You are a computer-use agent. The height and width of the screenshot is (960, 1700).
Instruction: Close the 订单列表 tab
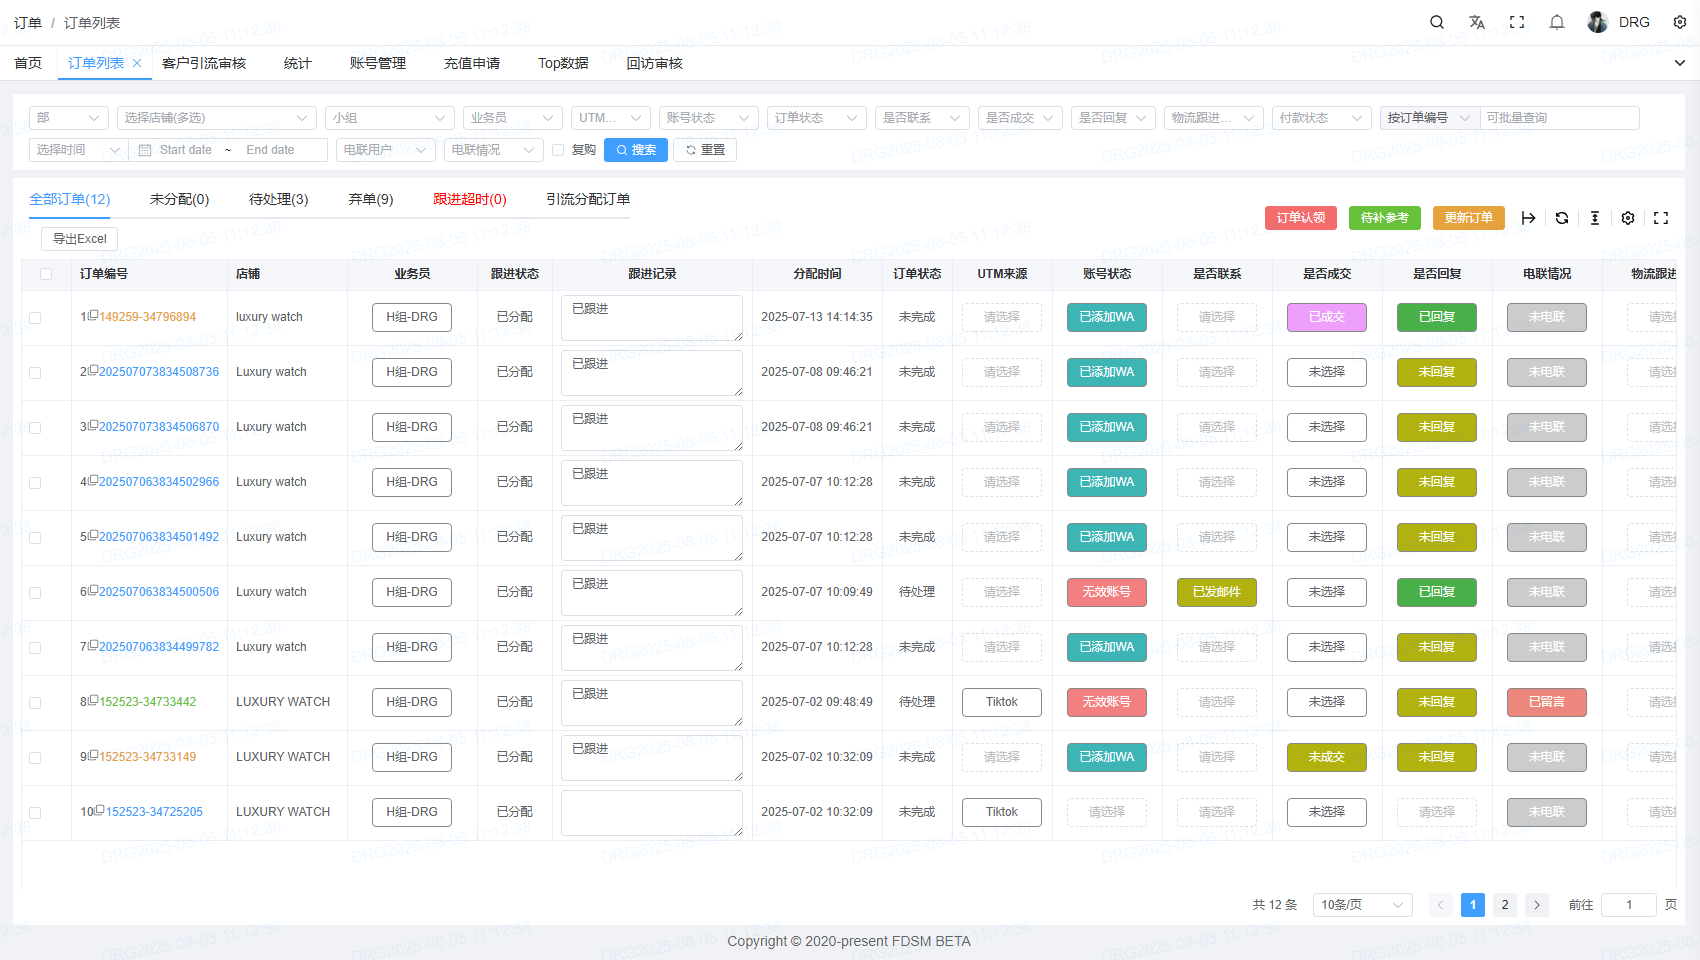[x=137, y=63]
